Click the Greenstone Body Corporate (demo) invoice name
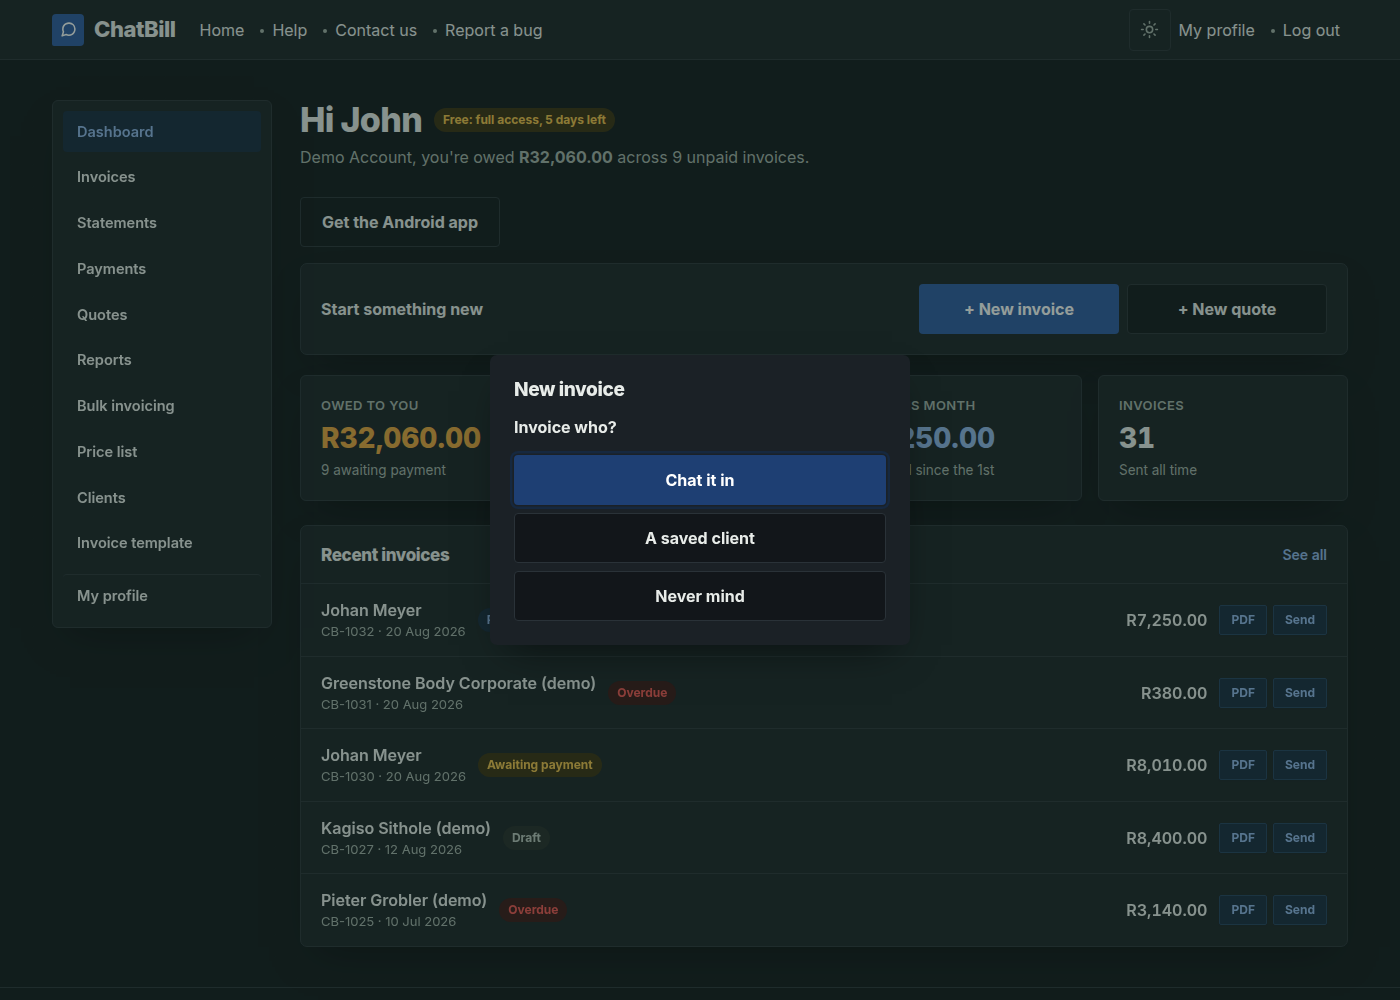The image size is (1400, 1000). click(458, 683)
